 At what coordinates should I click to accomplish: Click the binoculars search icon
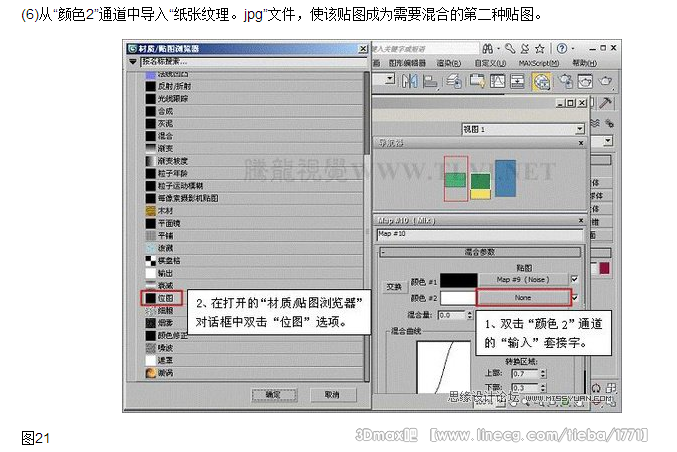tap(487, 48)
